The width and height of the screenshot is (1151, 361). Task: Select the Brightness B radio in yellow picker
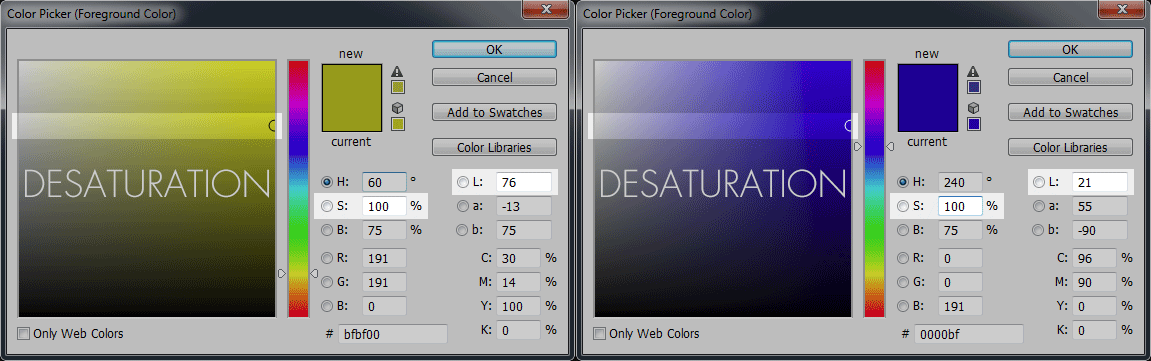pos(326,230)
